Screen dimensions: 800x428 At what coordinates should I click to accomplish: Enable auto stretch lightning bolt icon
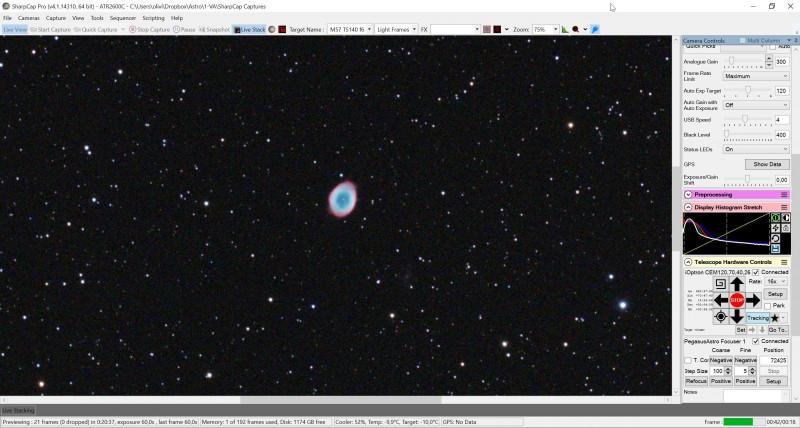(775, 228)
